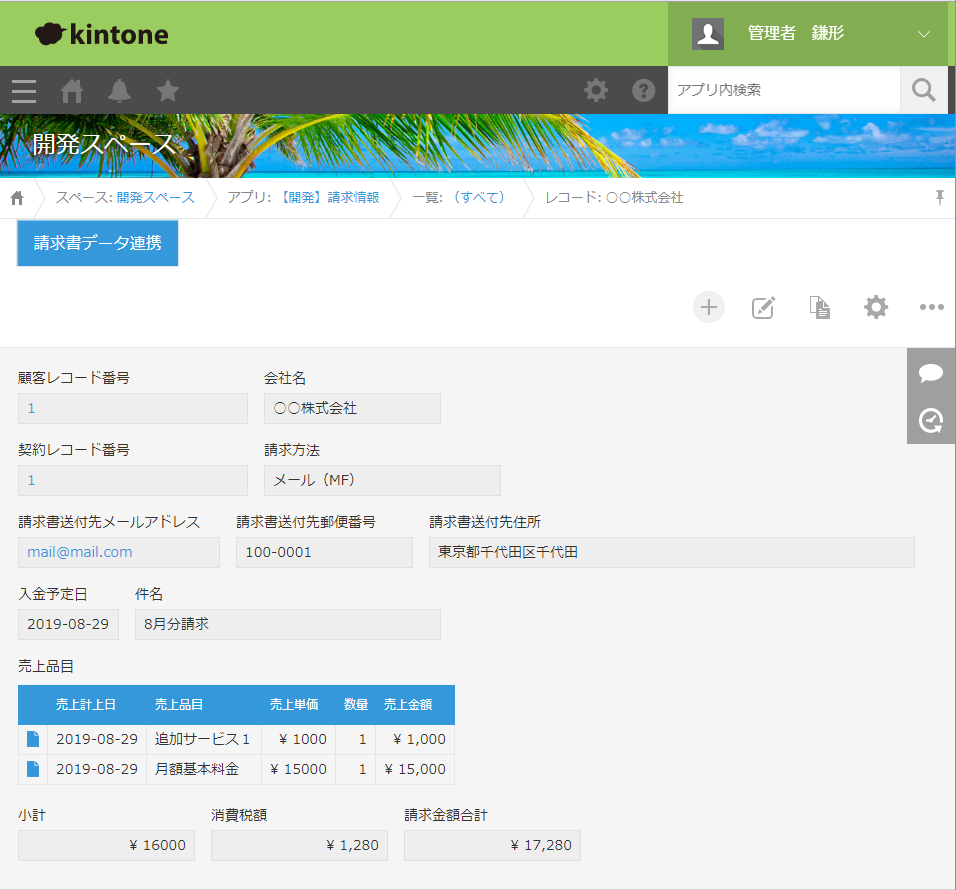Click 売上計上日 column header
The width and height of the screenshot is (956, 890).
pos(86,705)
